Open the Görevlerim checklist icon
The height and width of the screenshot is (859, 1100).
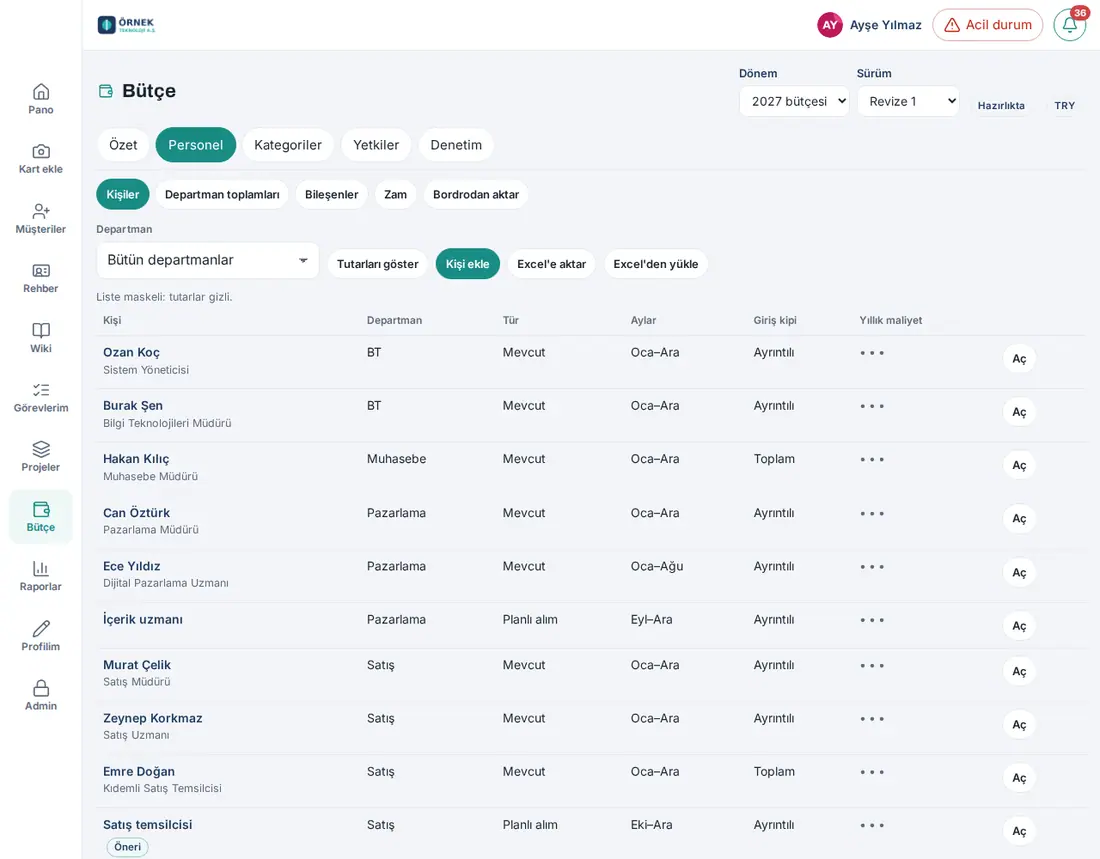tap(41, 390)
